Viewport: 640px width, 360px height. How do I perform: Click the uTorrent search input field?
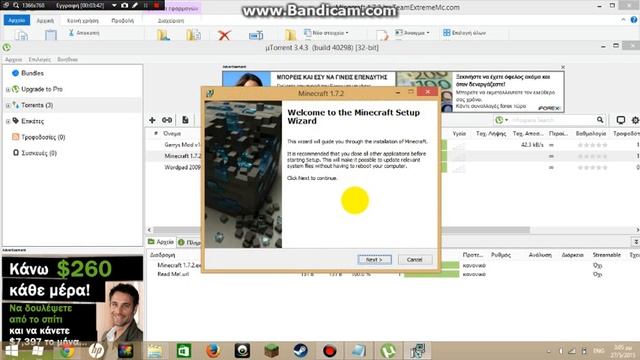tap(553, 120)
